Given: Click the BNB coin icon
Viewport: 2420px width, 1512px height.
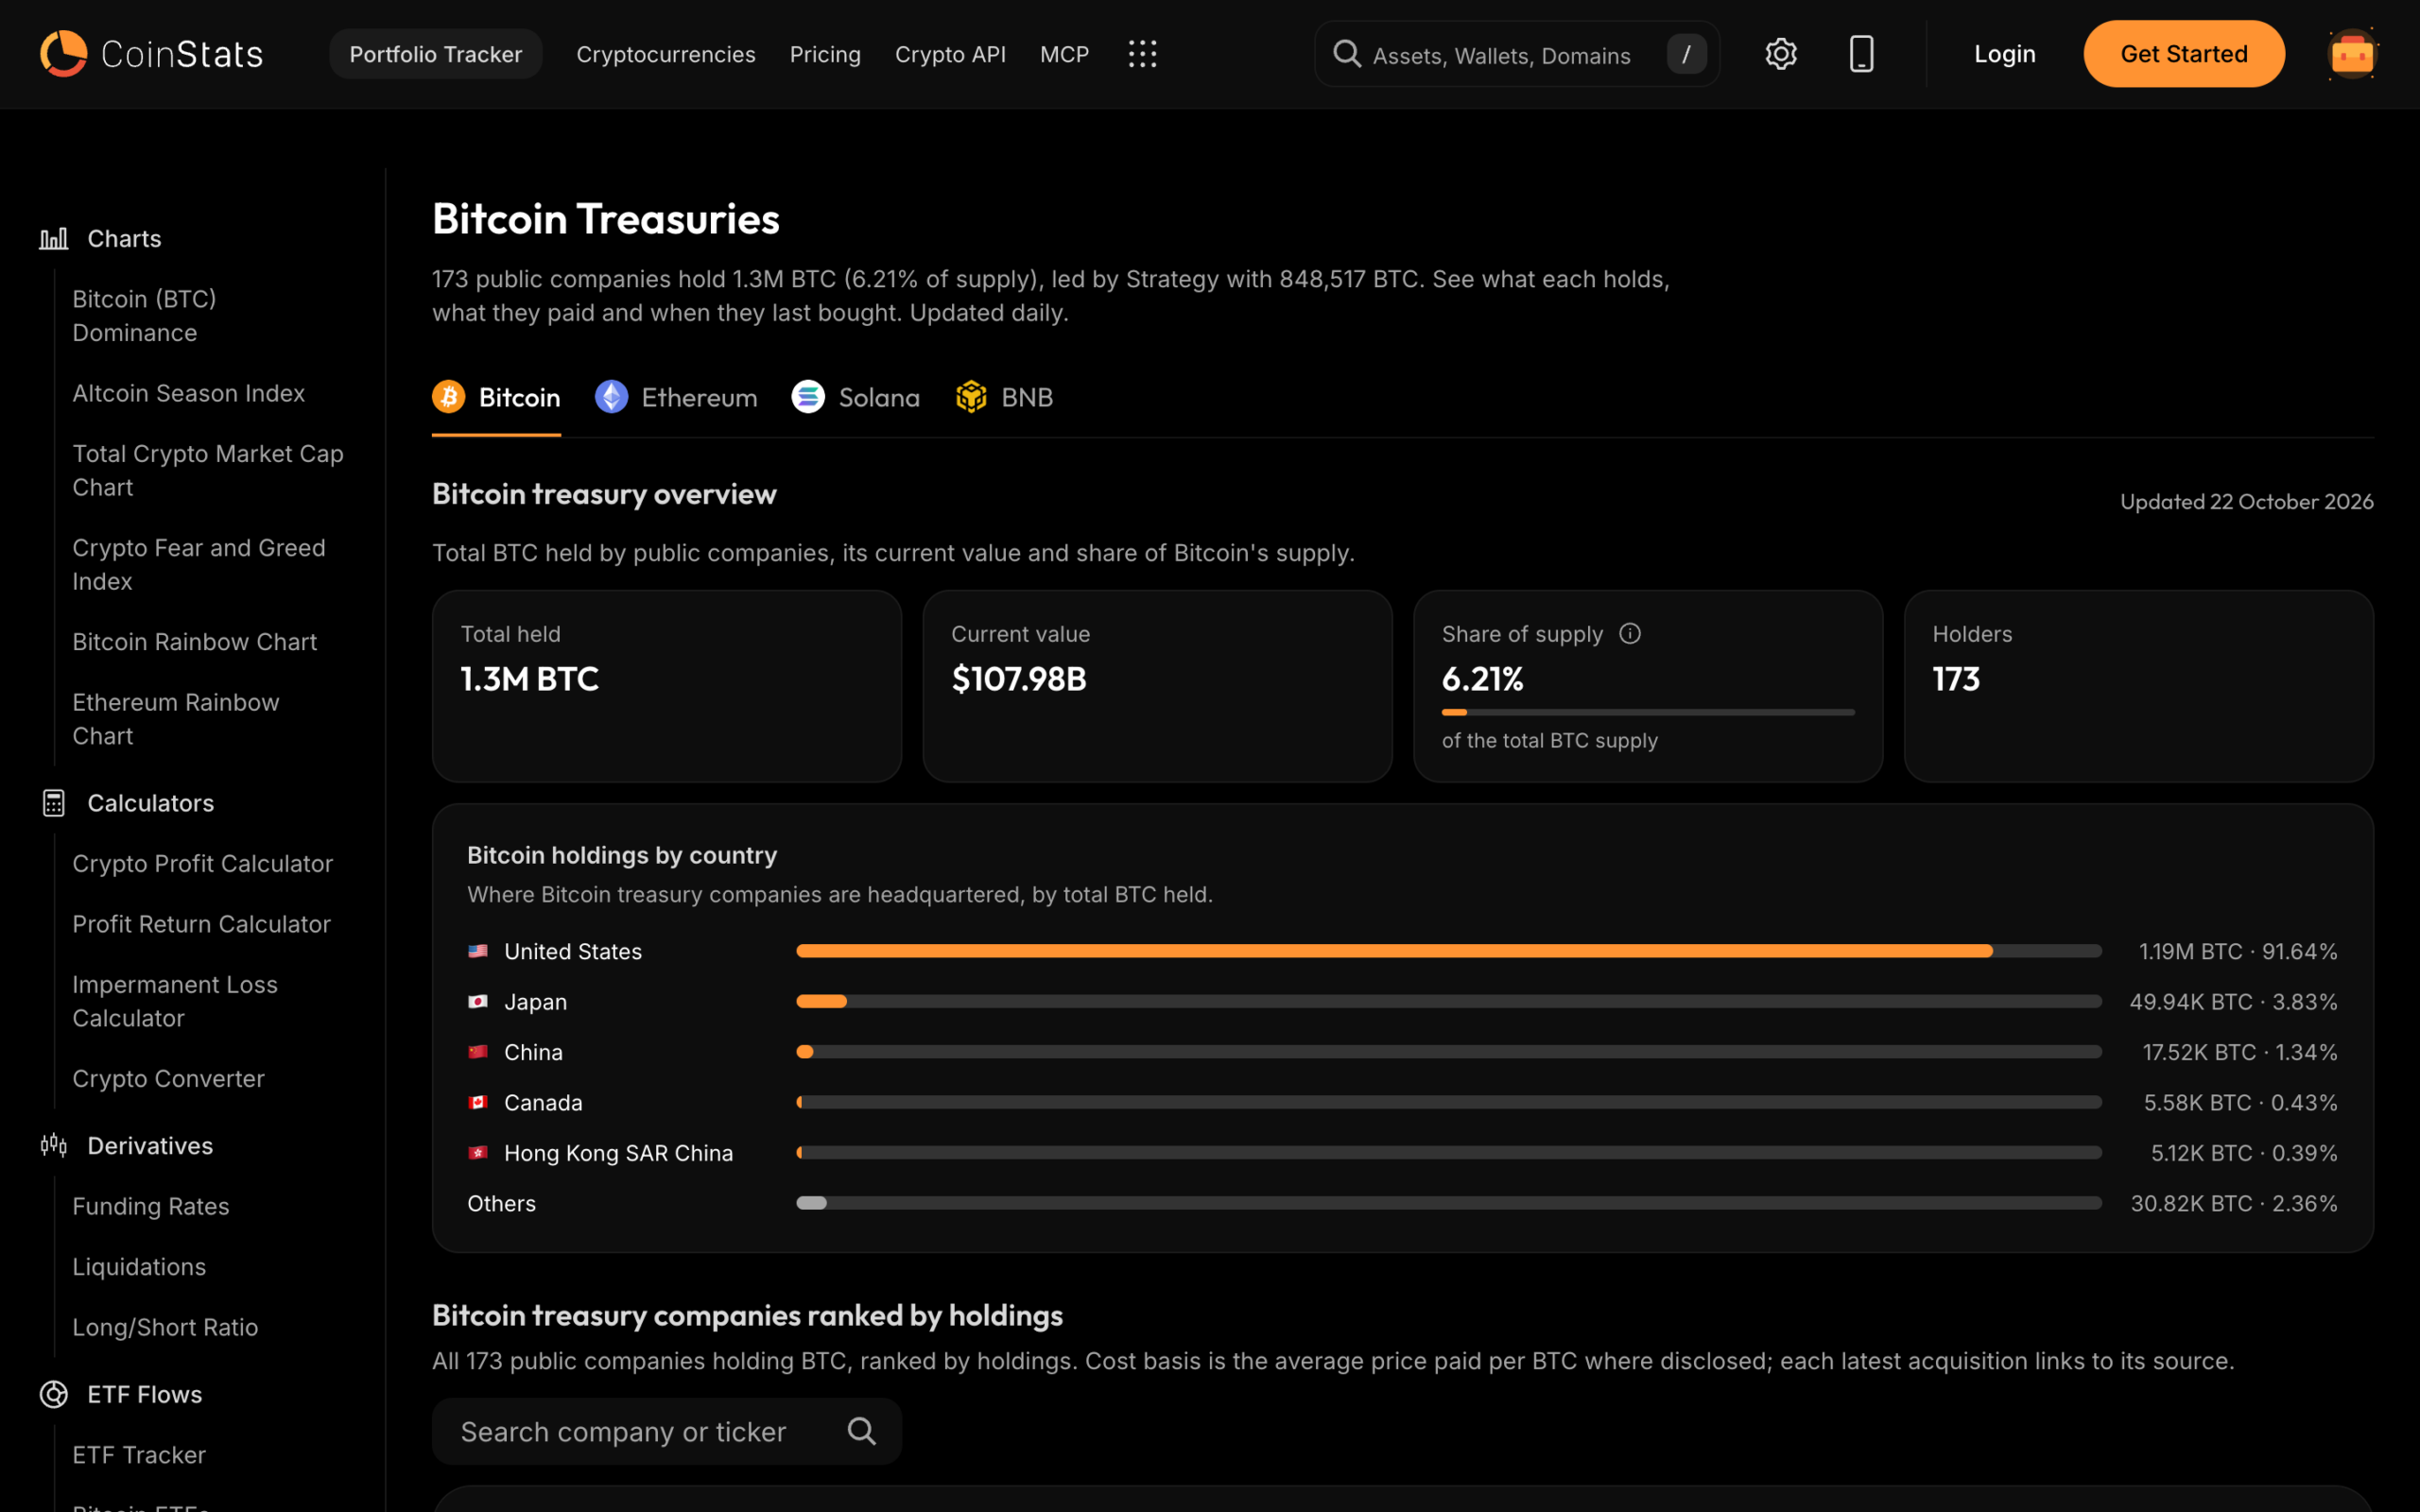Looking at the screenshot, I should (971, 397).
